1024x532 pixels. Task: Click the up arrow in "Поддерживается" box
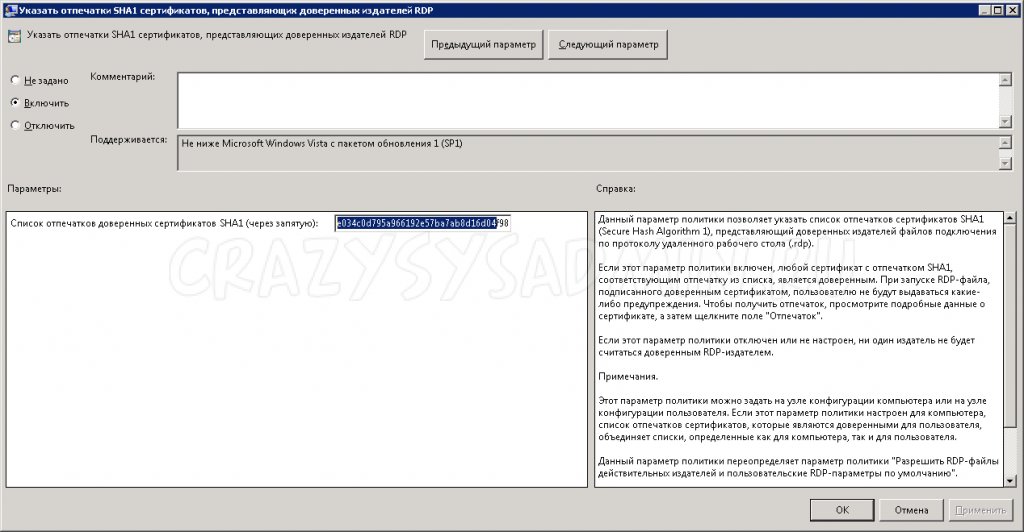[x=1005, y=143]
